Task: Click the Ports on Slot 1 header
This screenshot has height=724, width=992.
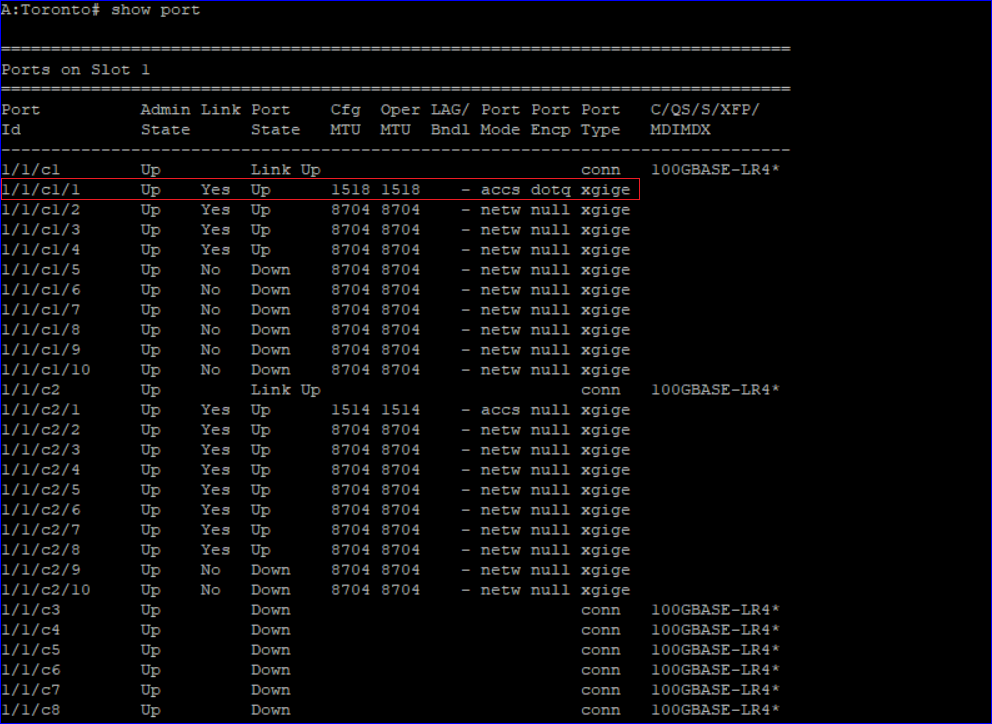Action: pyautogui.click(x=75, y=69)
